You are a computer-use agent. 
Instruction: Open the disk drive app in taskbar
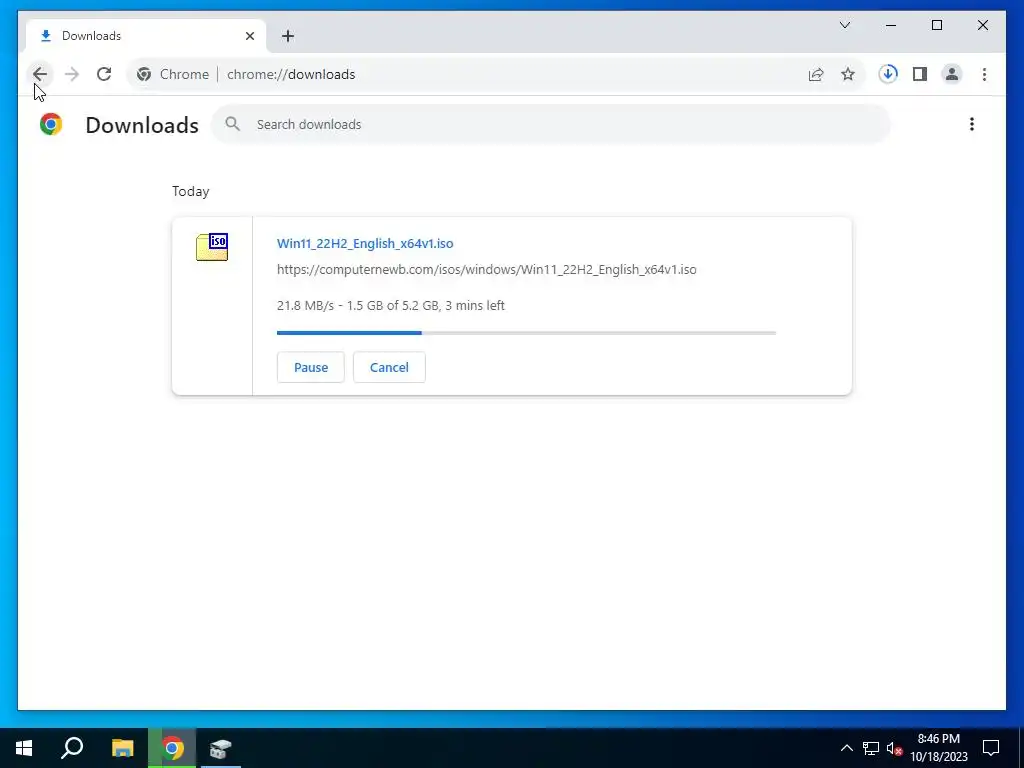(x=221, y=748)
